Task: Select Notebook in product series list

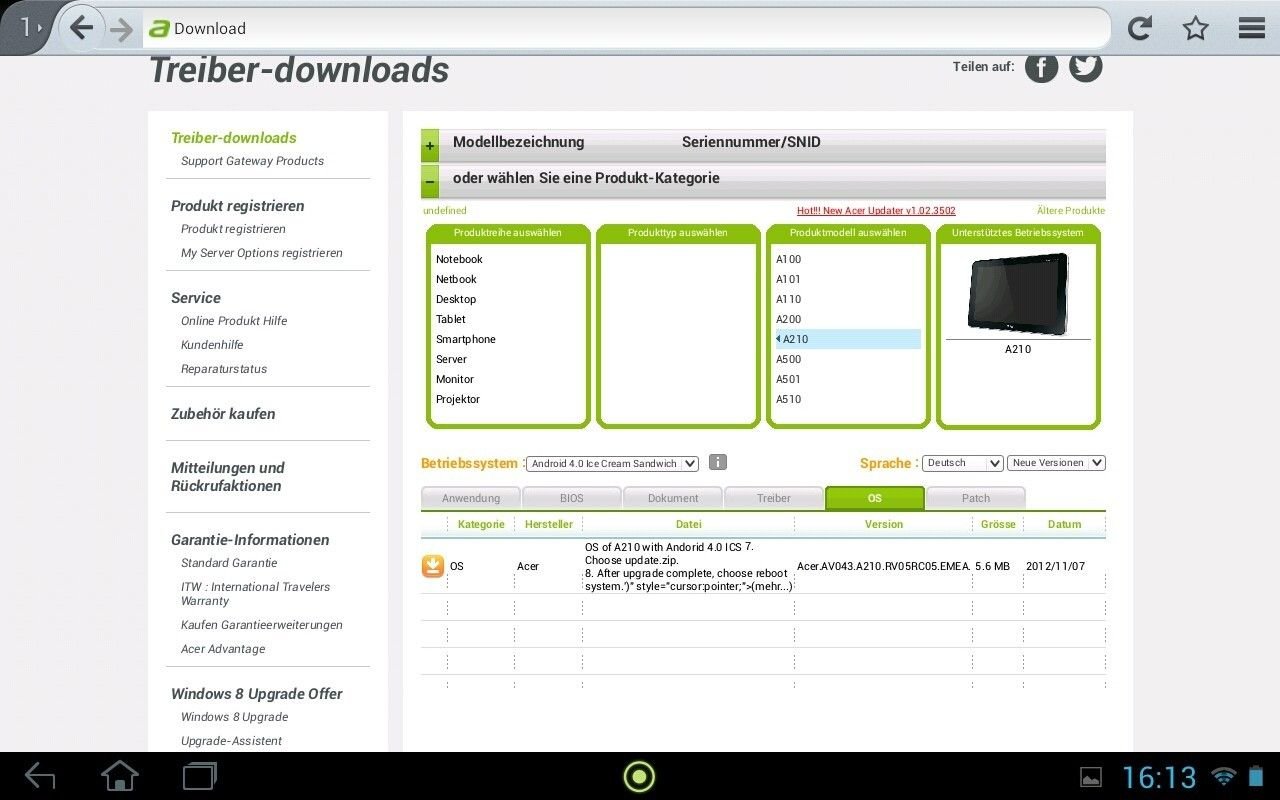Action: [459, 259]
